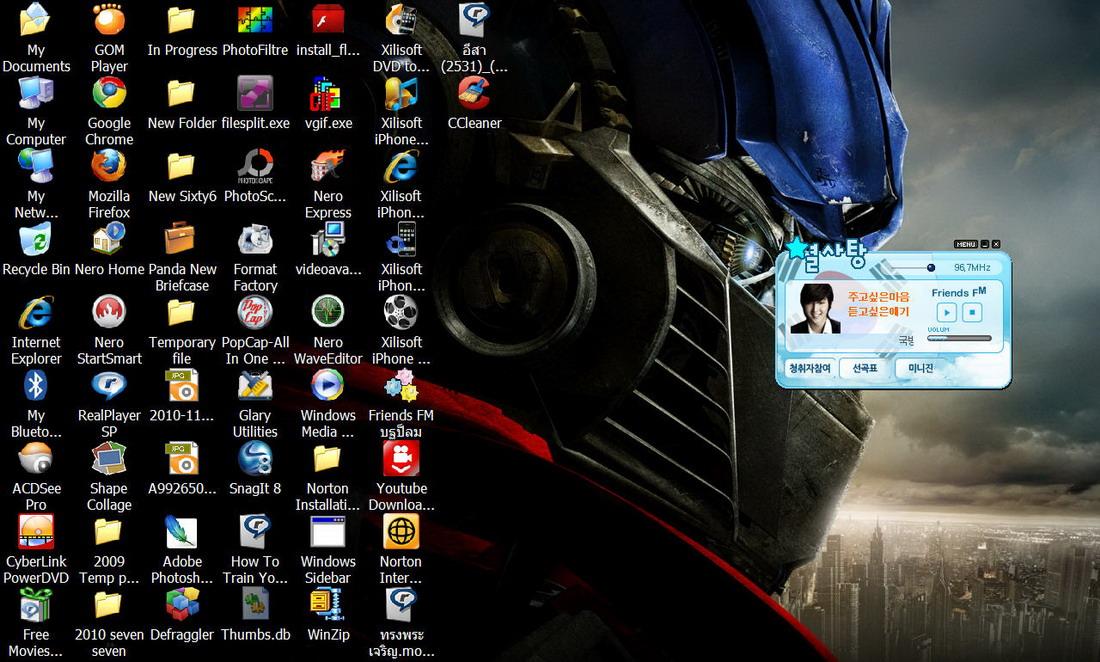Minimize the radio widget window
The width and height of the screenshot is (1100, 662).
[x=985, y=244]
